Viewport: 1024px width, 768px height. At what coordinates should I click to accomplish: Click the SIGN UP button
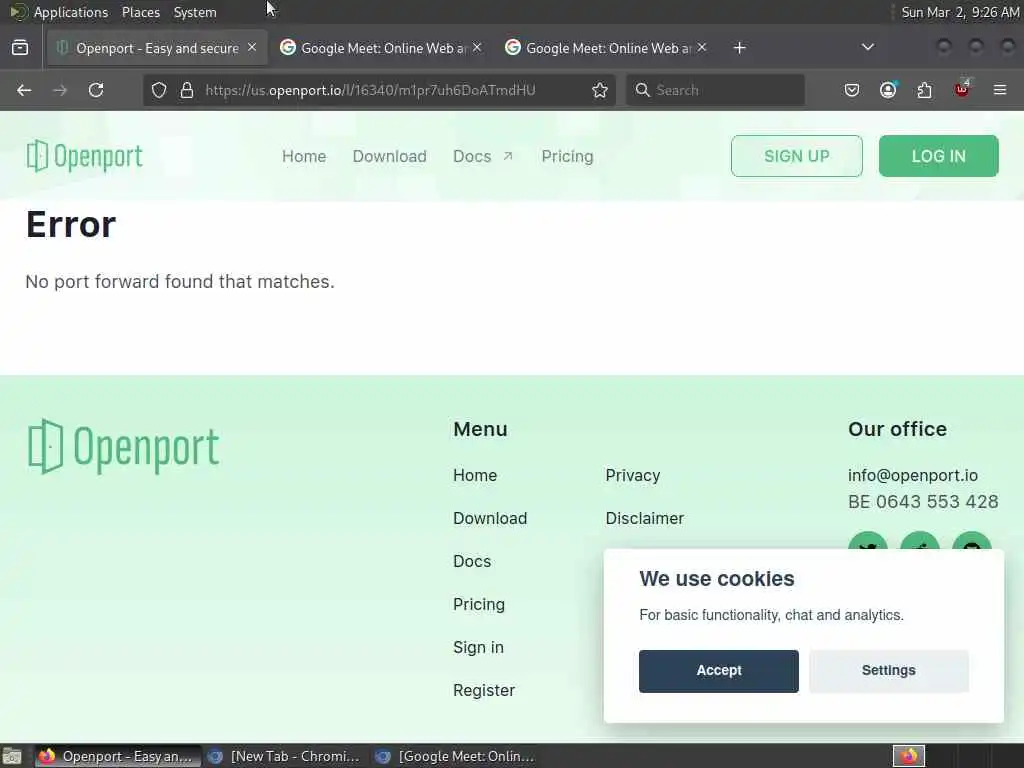[797, 156]
